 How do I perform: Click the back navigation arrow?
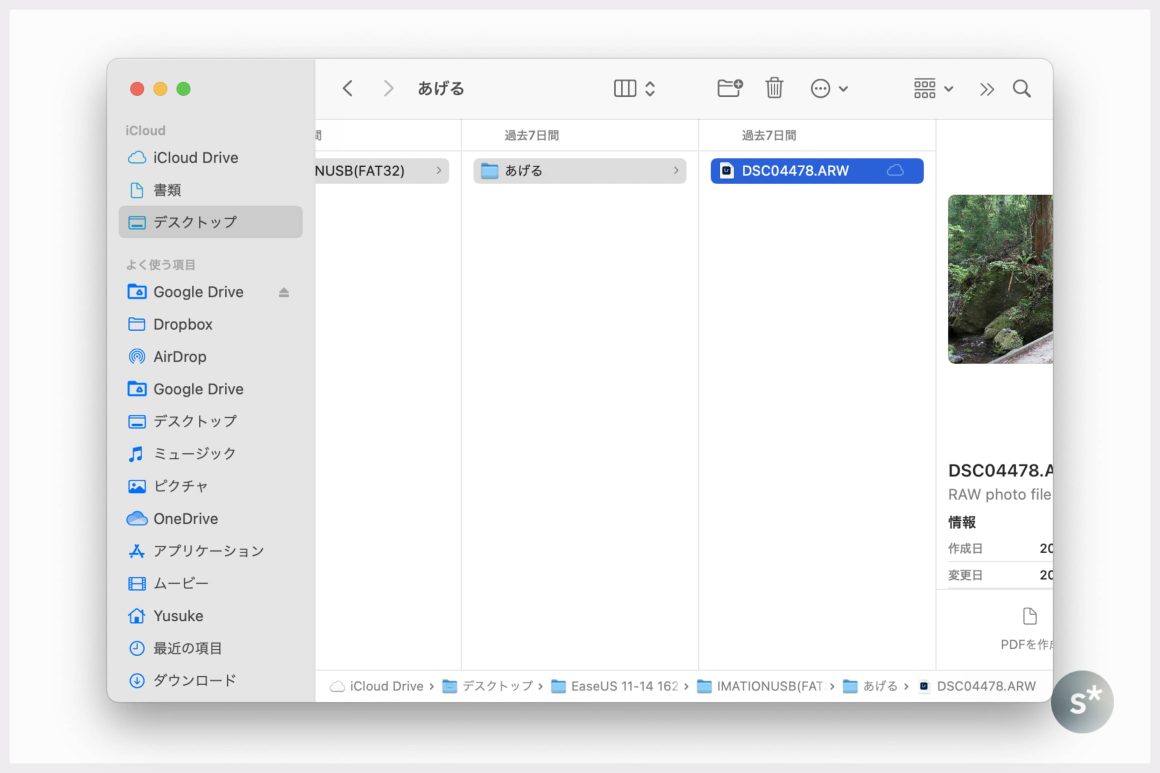point(347,89)
